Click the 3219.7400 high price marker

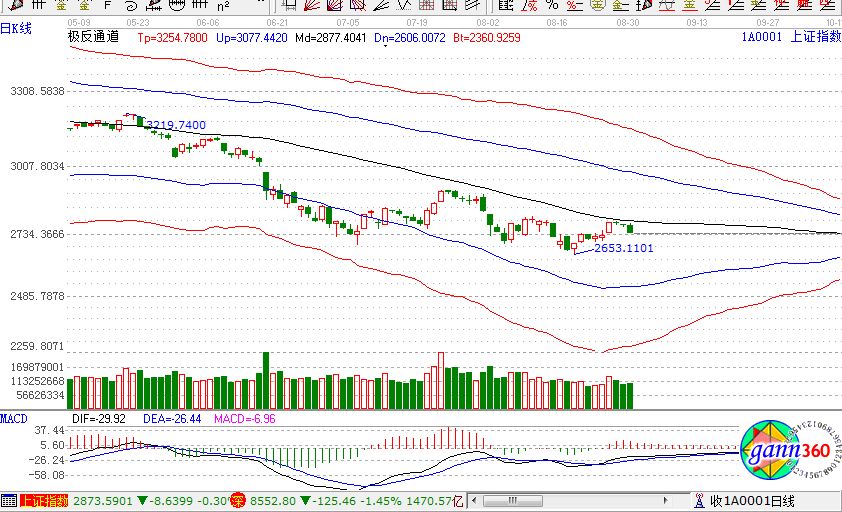(176, 125)
